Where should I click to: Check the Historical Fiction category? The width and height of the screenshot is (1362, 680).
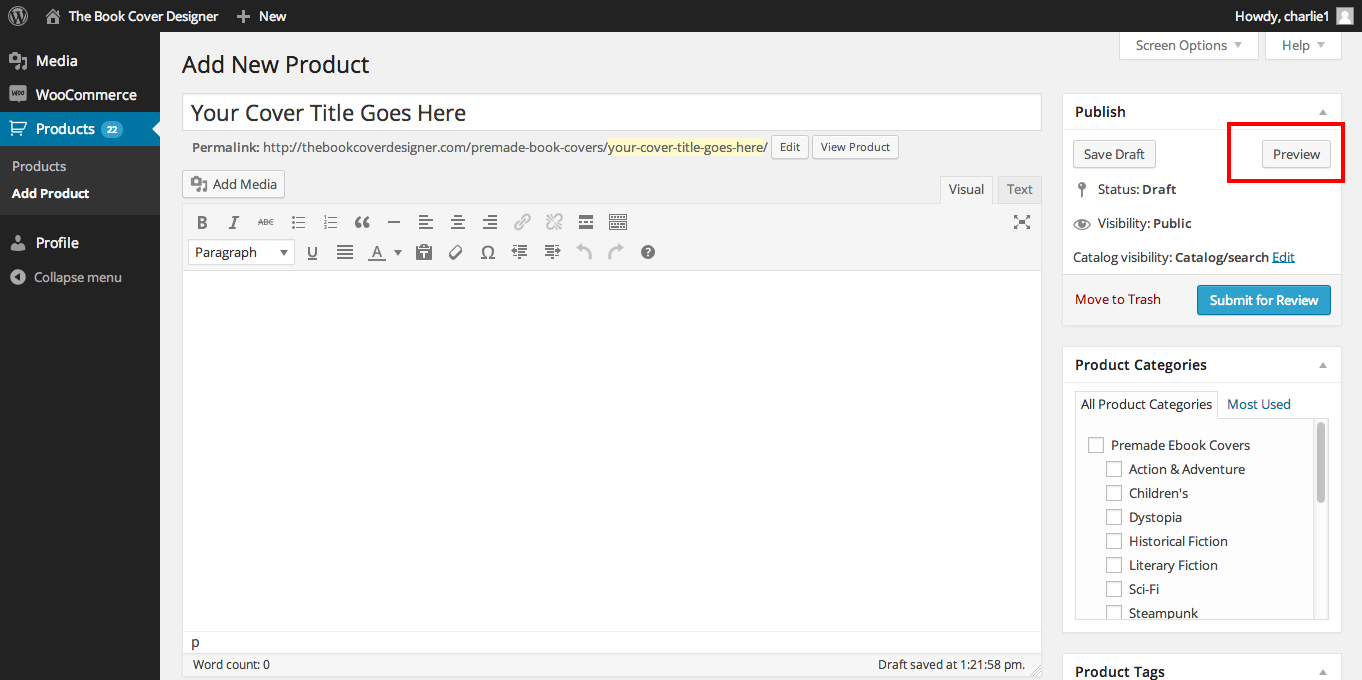pos(1114,541)
